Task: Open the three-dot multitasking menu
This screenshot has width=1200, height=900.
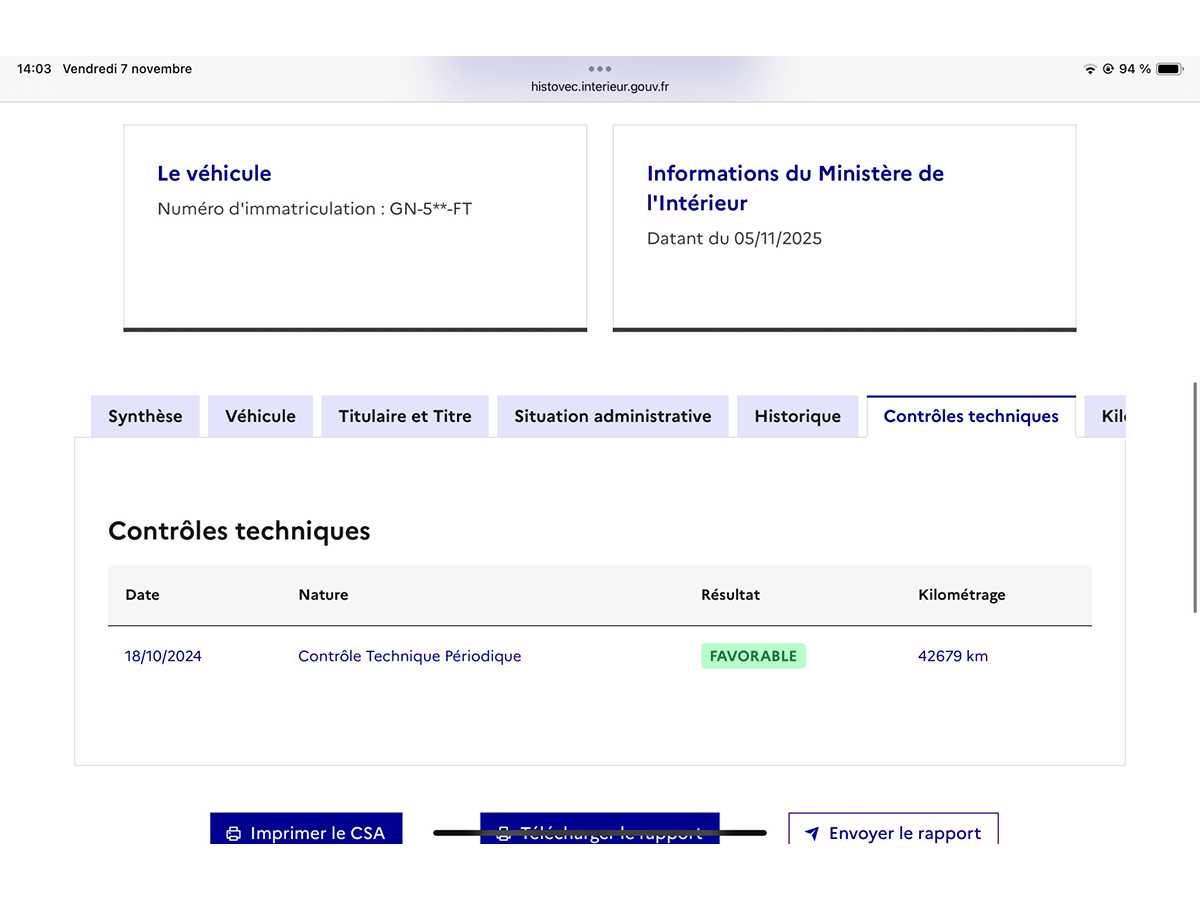Action: pyautogui.click(x=600, y=69)
